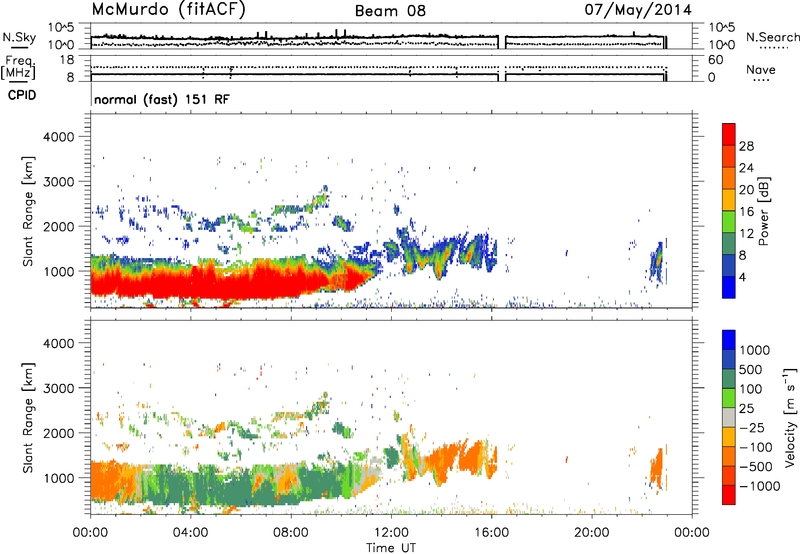Click the 2000 tick on power panel axis
800x554 pixels.
[x=58, y=226]
